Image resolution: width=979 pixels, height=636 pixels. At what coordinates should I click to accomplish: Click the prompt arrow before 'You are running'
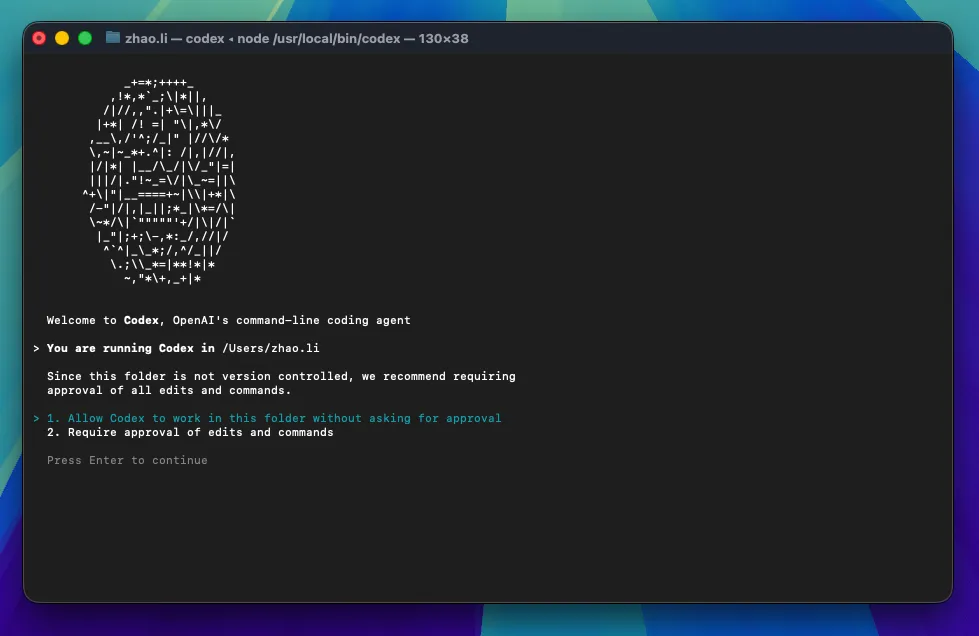[36, 348]
